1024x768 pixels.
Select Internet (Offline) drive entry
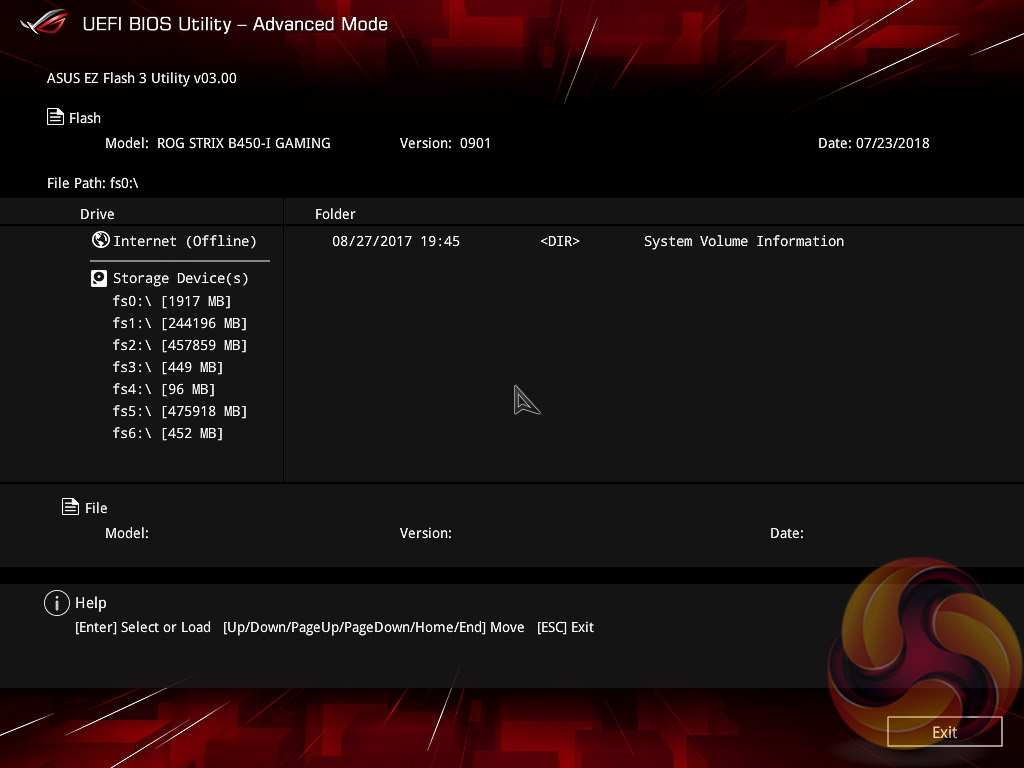[185, 241]
